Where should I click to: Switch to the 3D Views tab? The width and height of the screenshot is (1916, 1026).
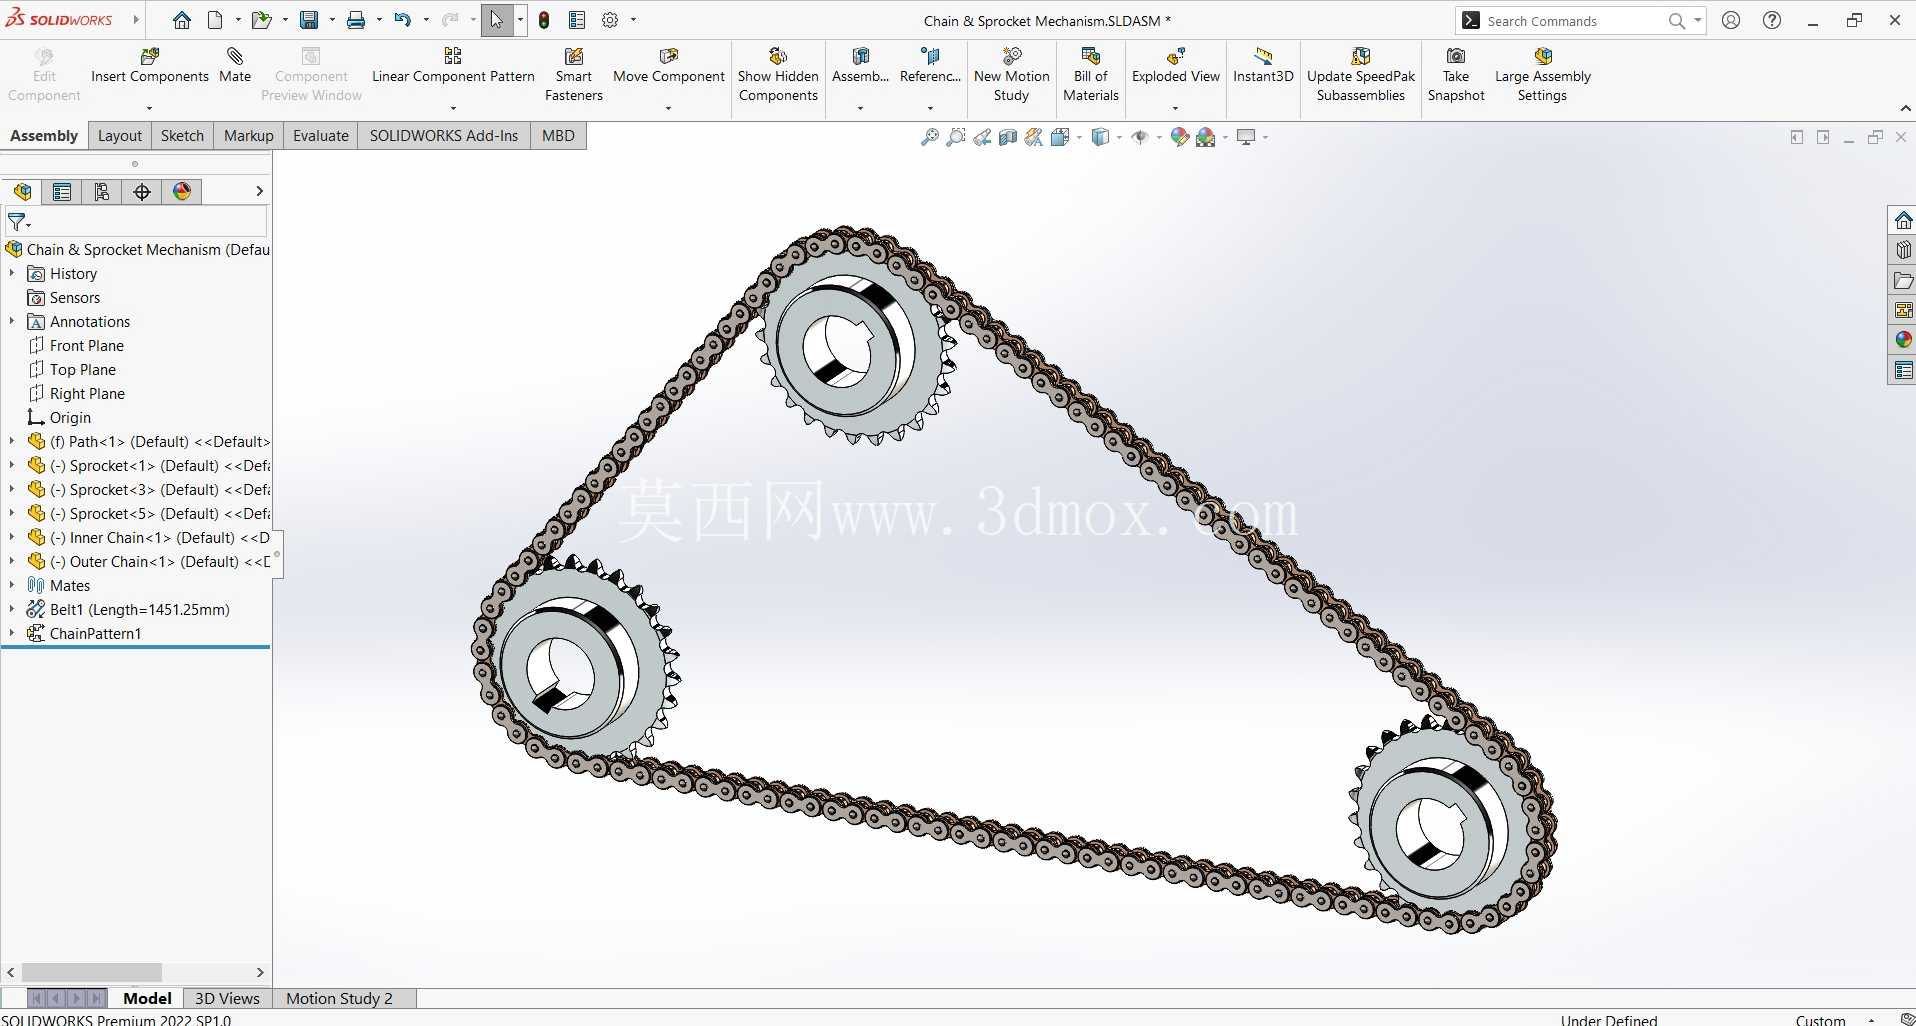coord(227,998)
